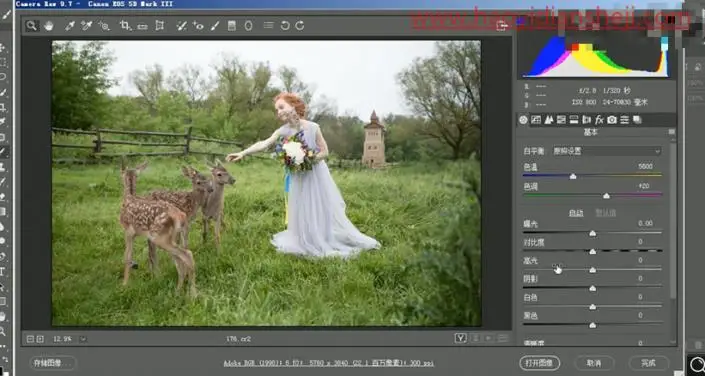Select the Hand tool in Camera Raw toolbar

pos(49,26)
